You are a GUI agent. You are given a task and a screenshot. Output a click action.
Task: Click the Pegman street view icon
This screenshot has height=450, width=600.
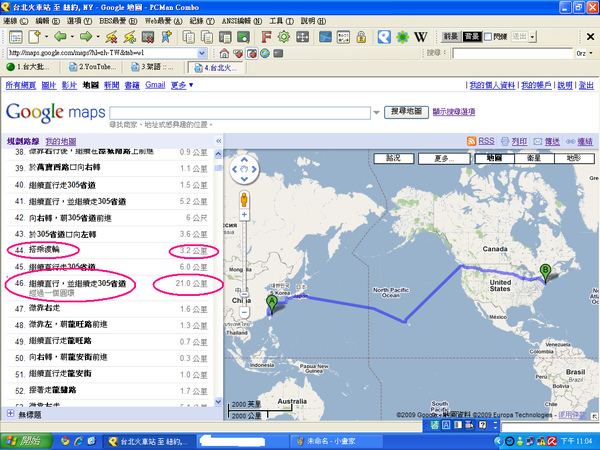click(x=244, y=200)
